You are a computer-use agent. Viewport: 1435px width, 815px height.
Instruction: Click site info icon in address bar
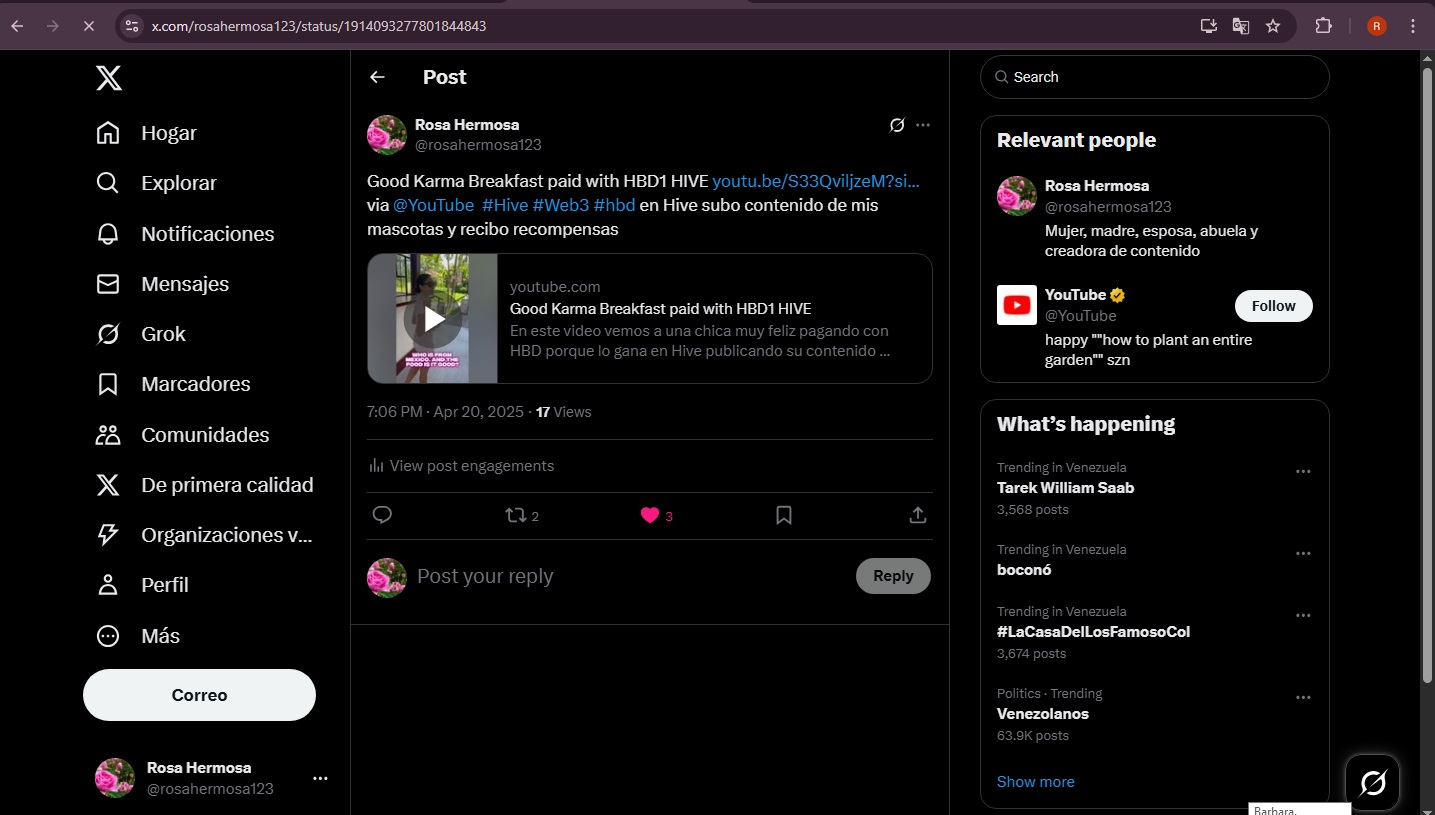132,26
